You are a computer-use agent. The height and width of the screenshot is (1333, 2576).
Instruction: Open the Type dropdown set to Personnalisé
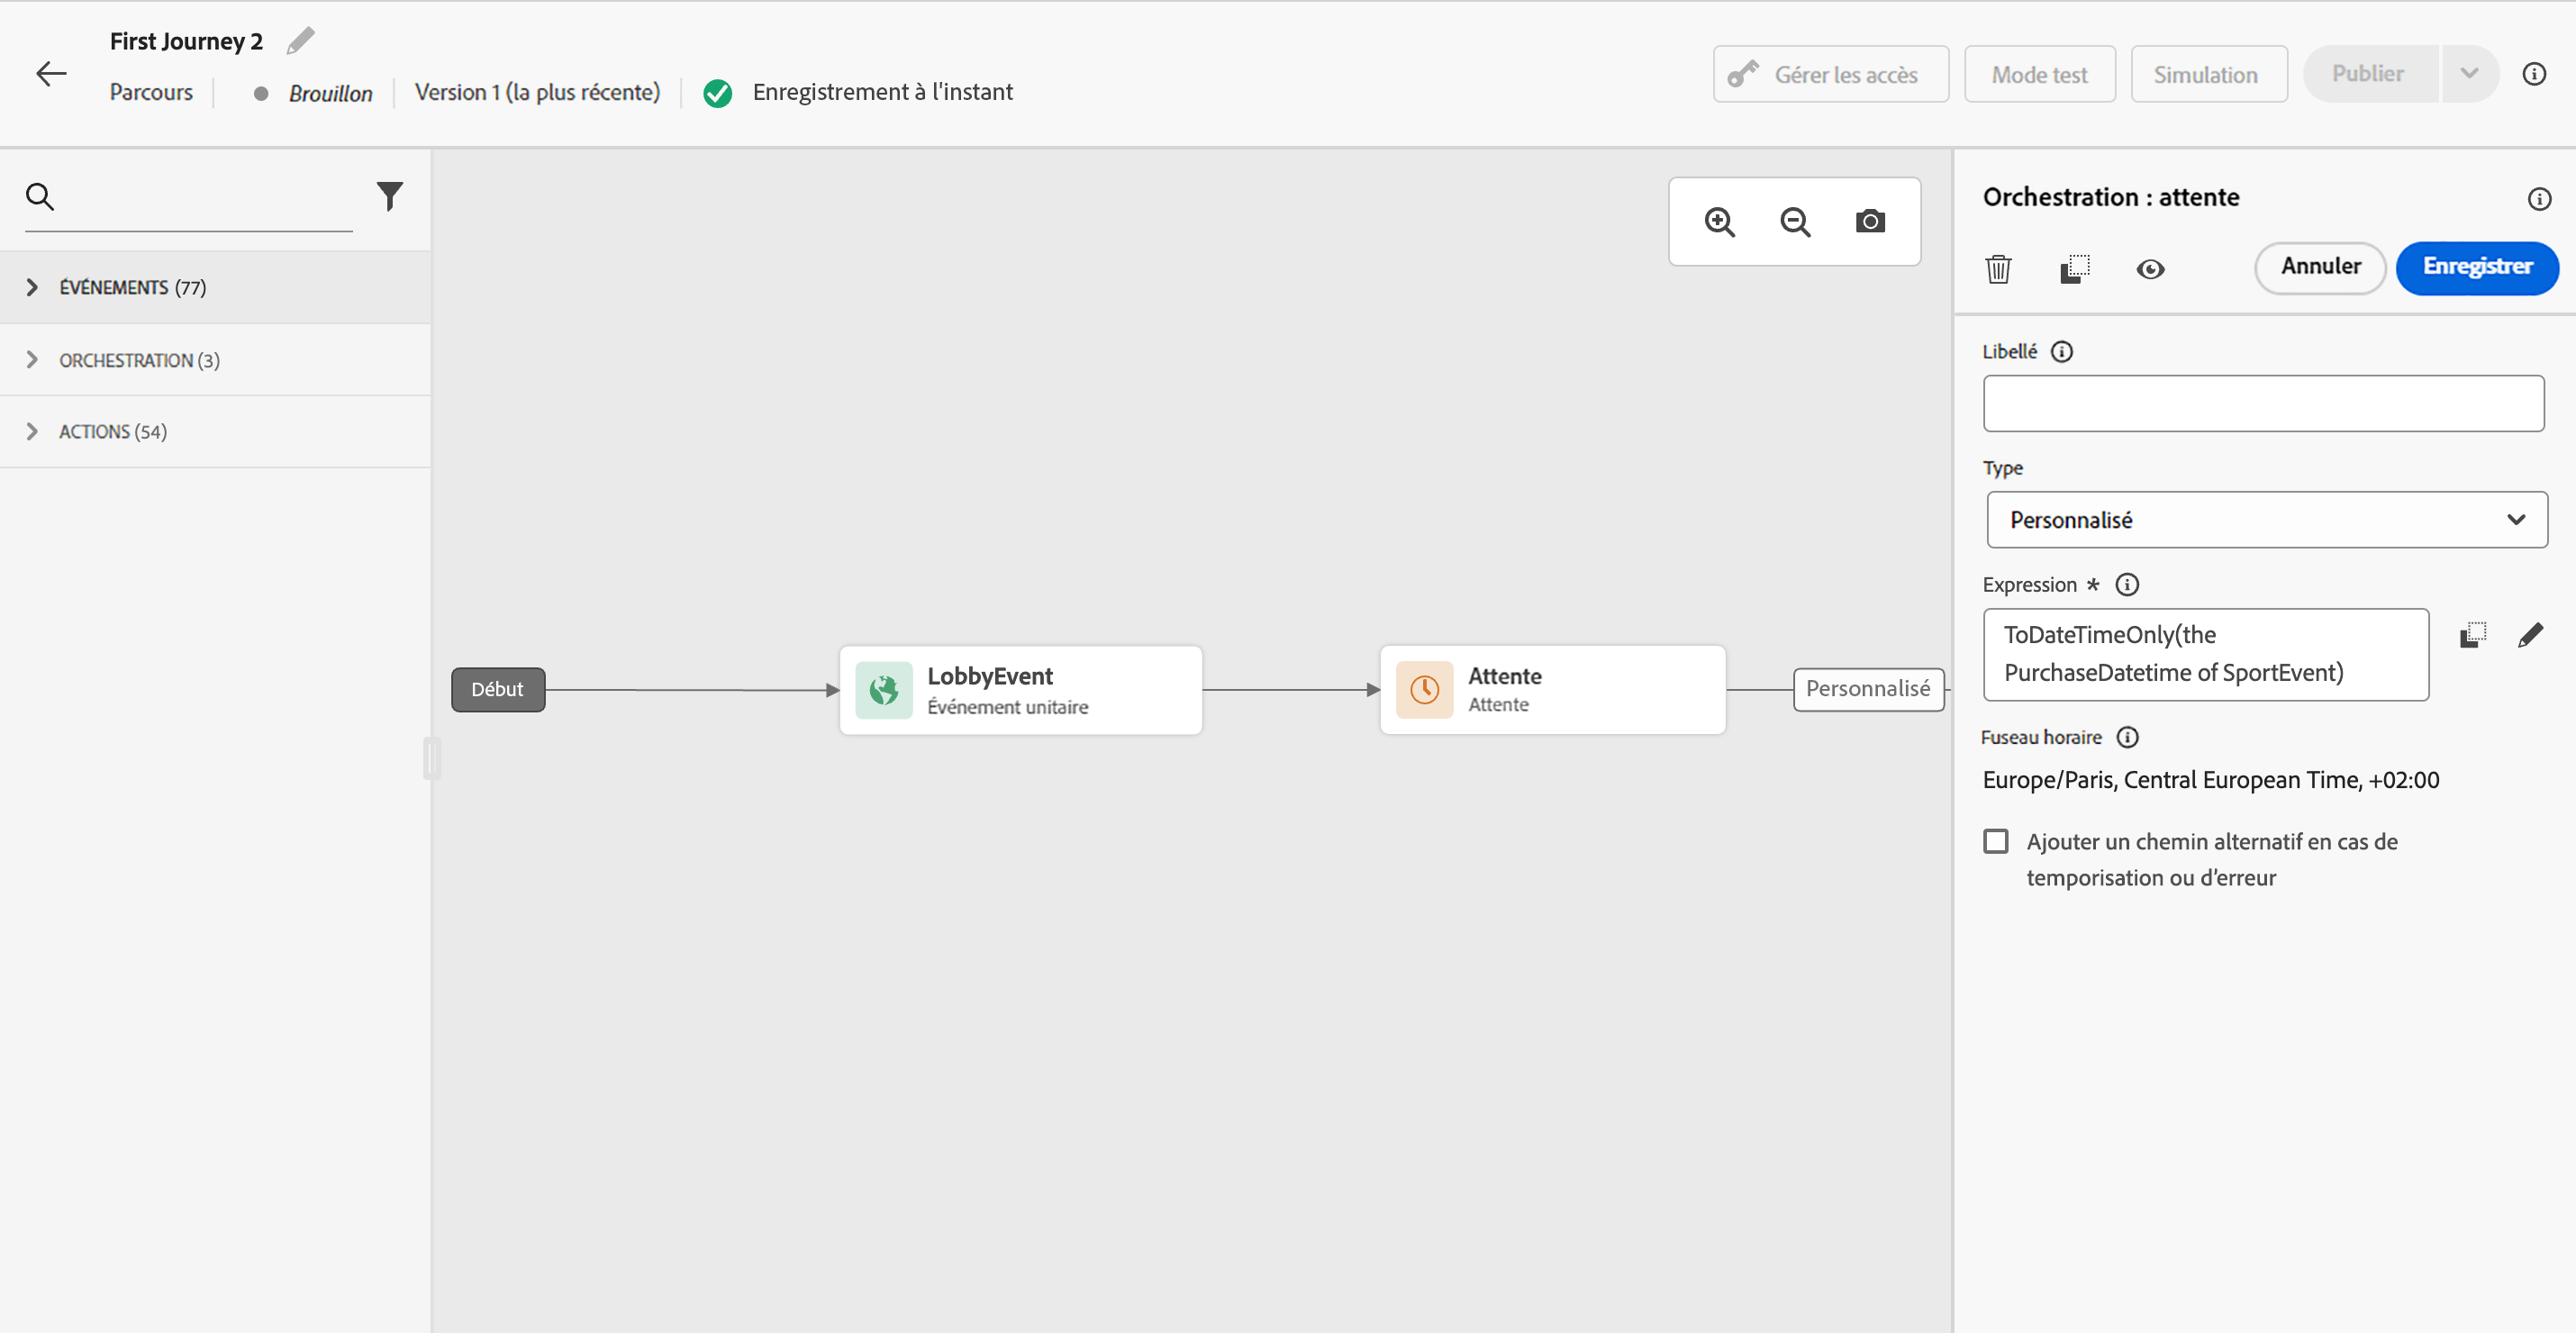click(x=2266, y=520)
